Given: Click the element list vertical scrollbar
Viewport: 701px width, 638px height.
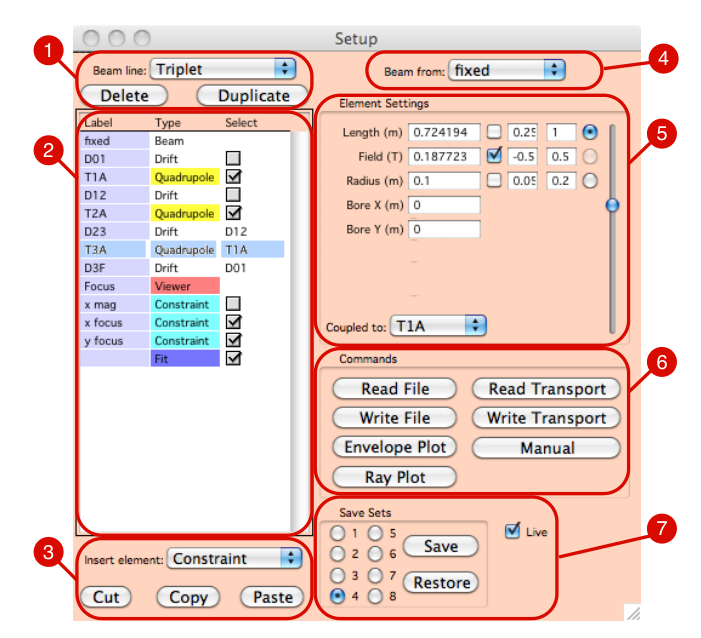Looking at the screenshot, I should 299,331.
